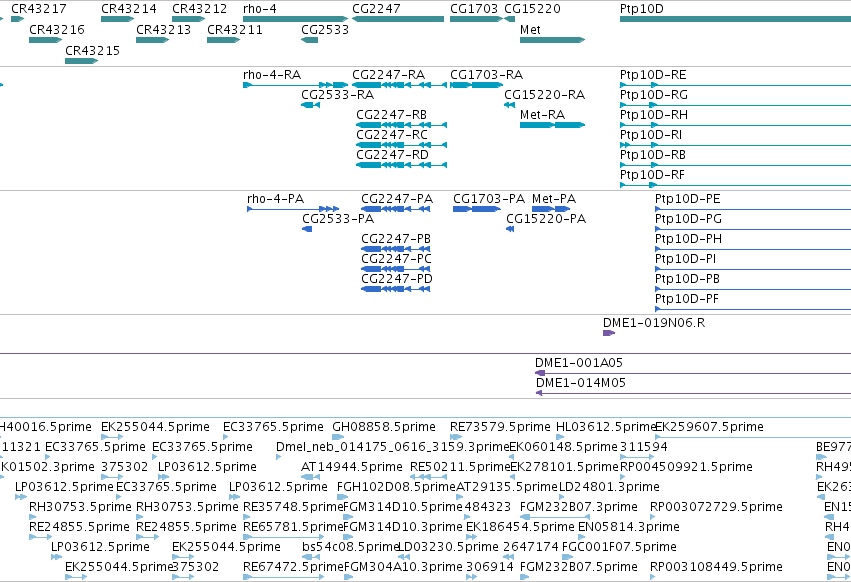Select the Met-RA transcript label

(x=542, y=115)
